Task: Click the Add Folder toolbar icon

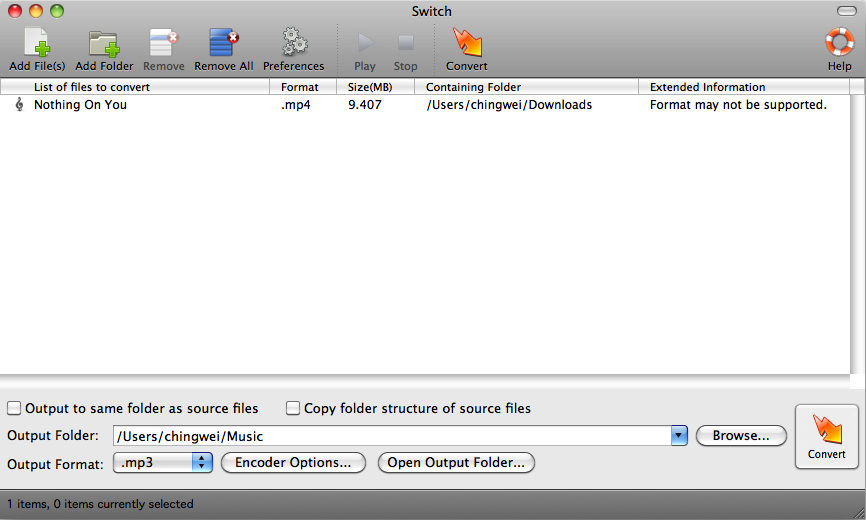Action: click(x=104, y=44)
